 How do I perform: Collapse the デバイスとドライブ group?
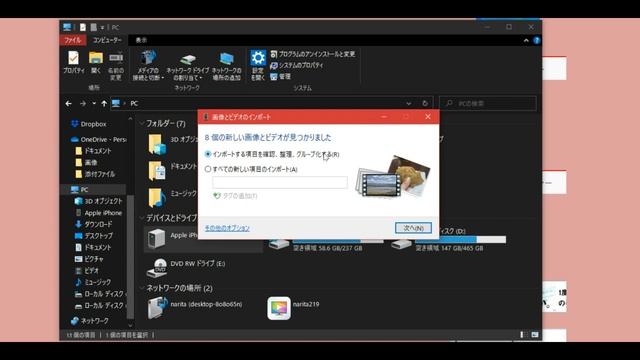click(x=142, y=218)
